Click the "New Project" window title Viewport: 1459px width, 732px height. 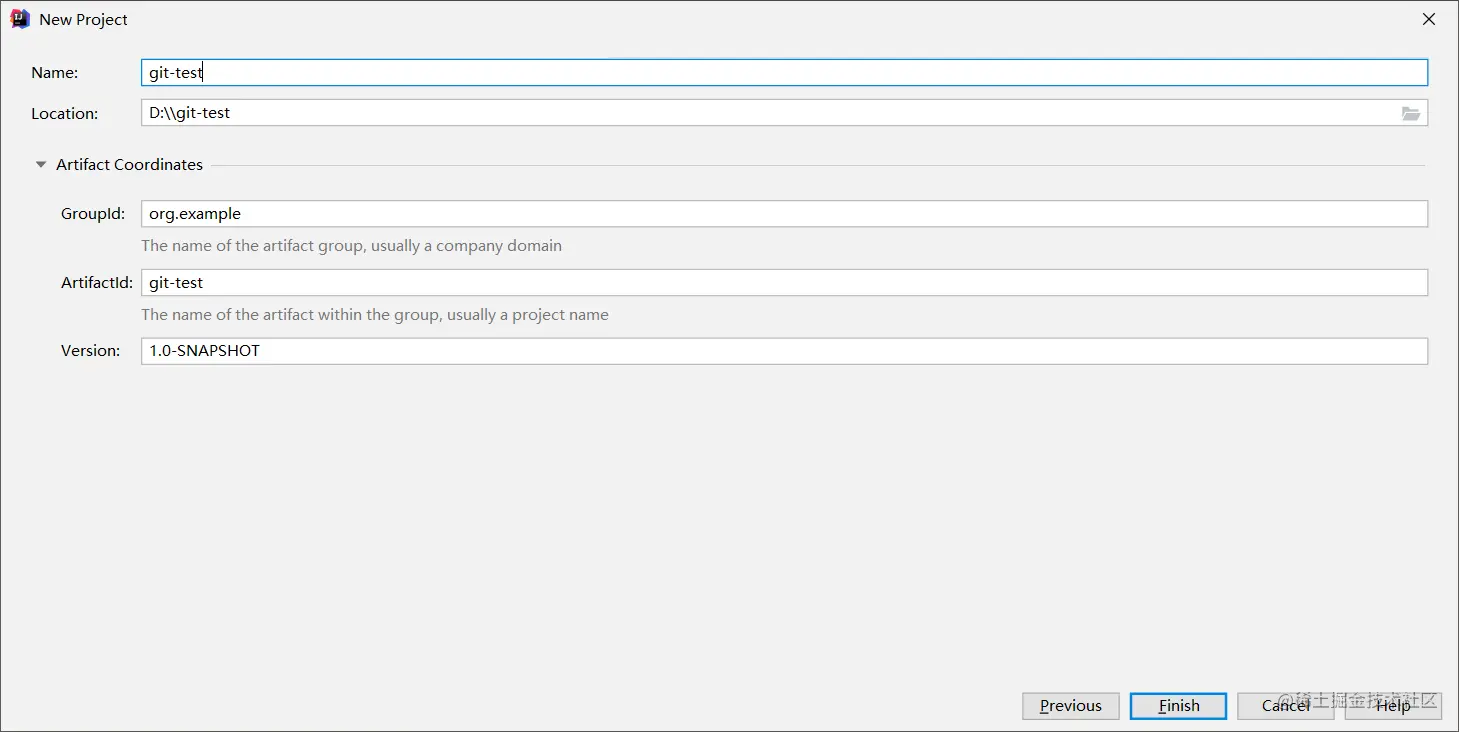(84, 19)
